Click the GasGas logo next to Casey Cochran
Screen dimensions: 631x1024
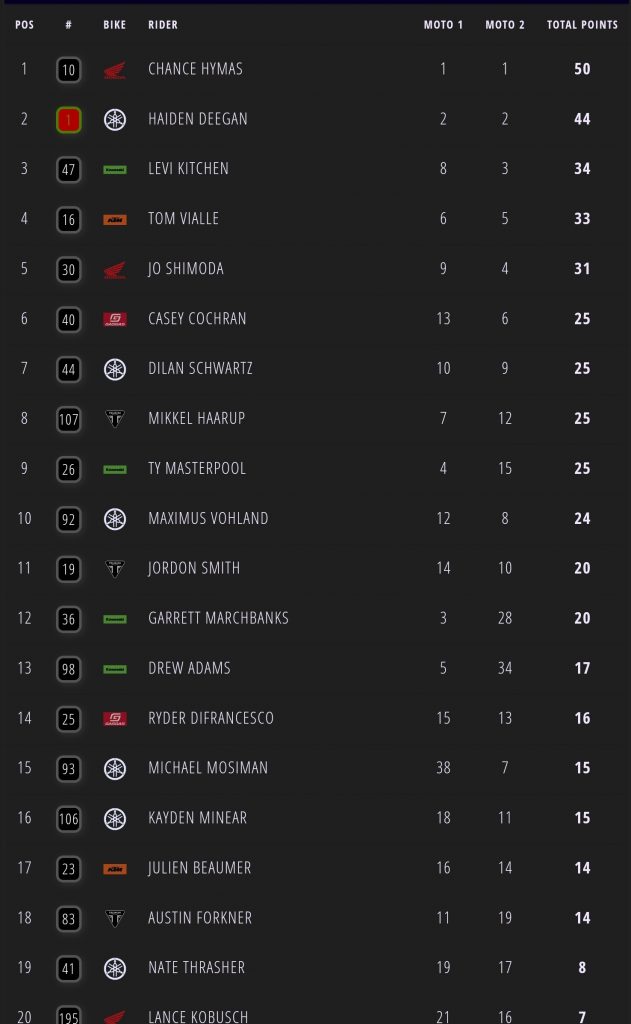[x=115, y=319]
